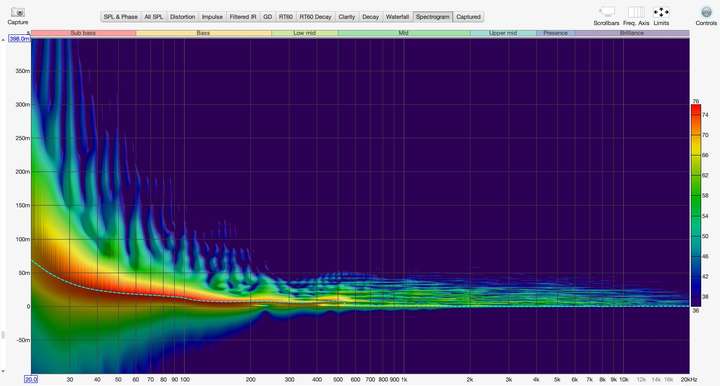This screenshot has height=386, width=720.
Task: Click the Sub bass band label
Action: [x=83, y=33]
